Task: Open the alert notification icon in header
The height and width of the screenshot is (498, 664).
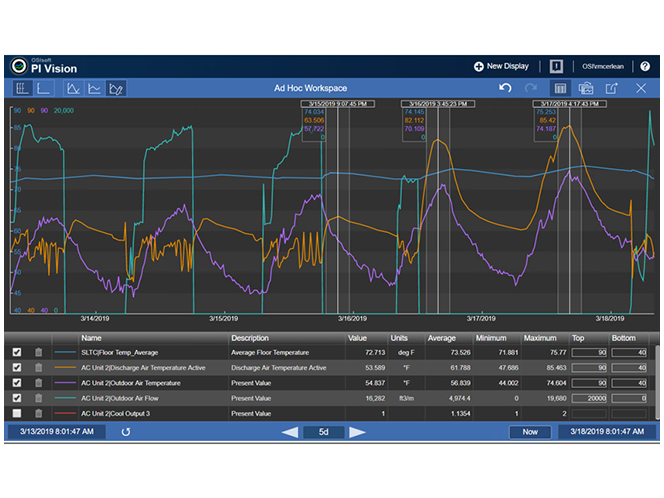Action: [x=556, y=66]
